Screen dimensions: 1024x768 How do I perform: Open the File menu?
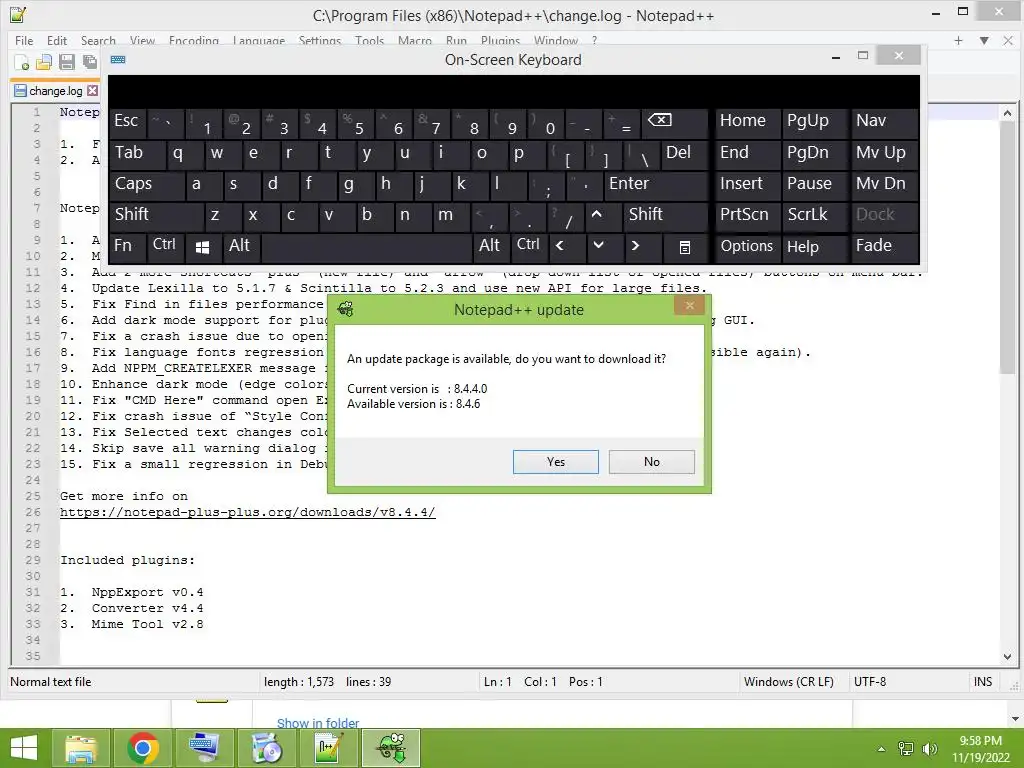[x=24, y=40]
